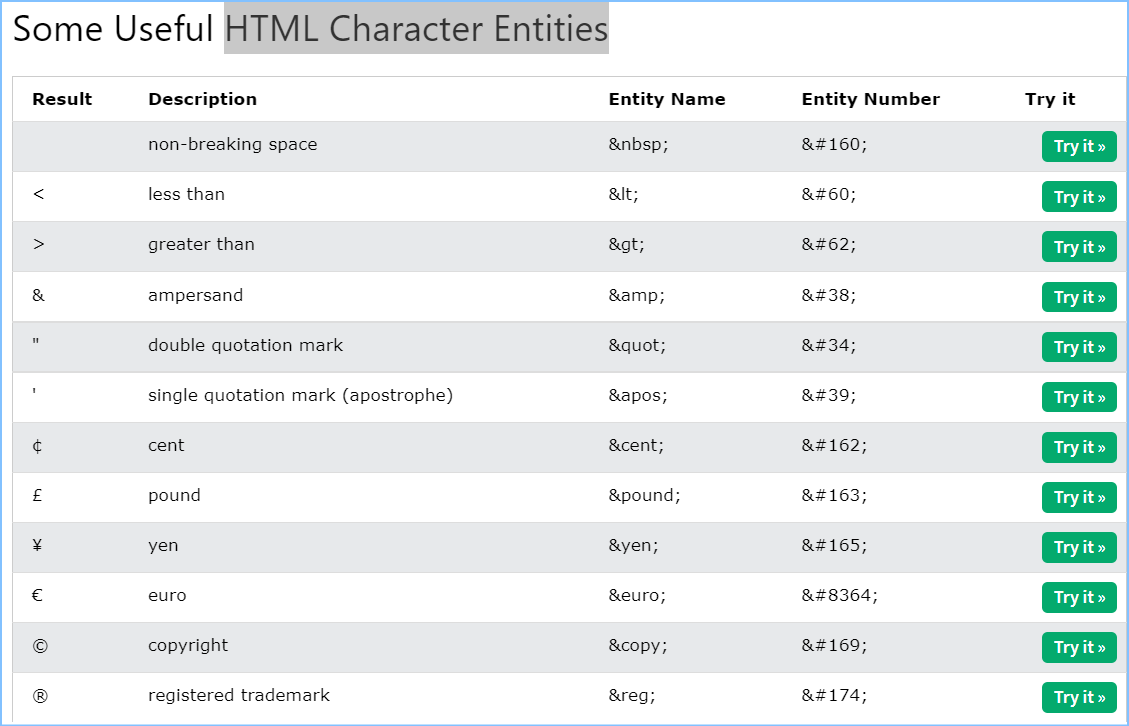Click Try it for copyright symbol
The image size is (1129, 726).
pos(1079,647)
